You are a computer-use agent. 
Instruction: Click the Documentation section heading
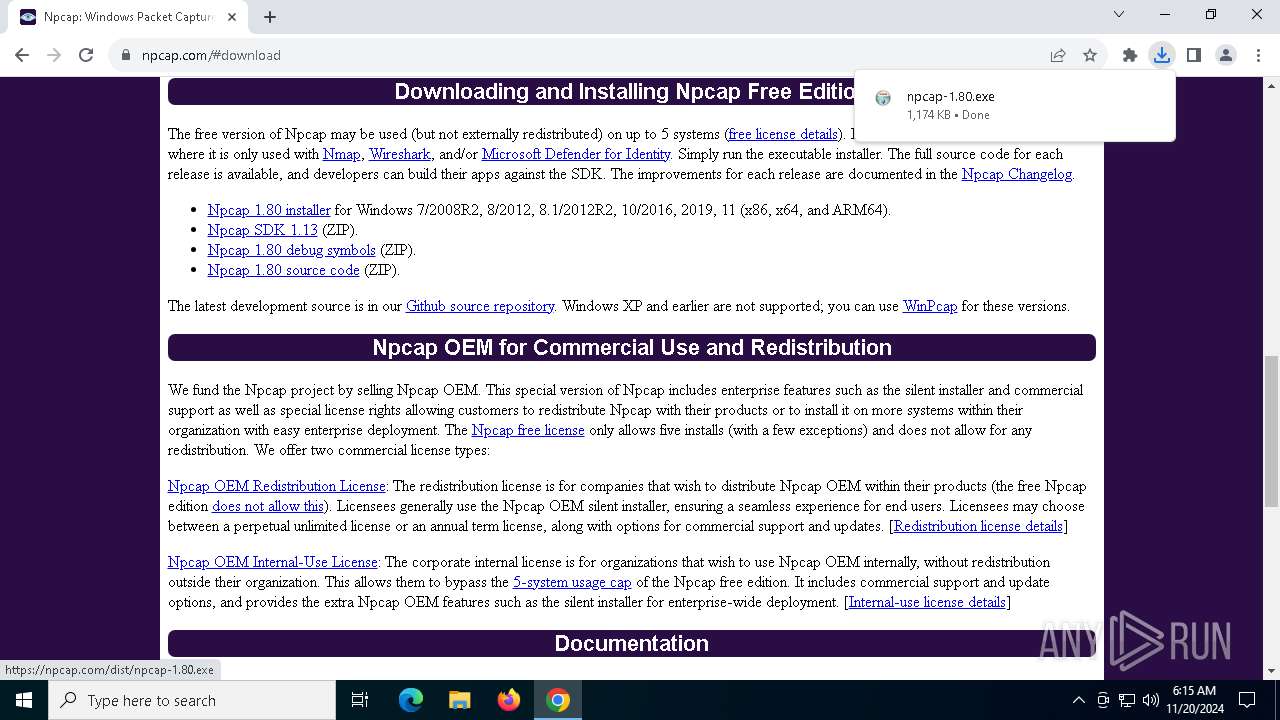(632, 643)
